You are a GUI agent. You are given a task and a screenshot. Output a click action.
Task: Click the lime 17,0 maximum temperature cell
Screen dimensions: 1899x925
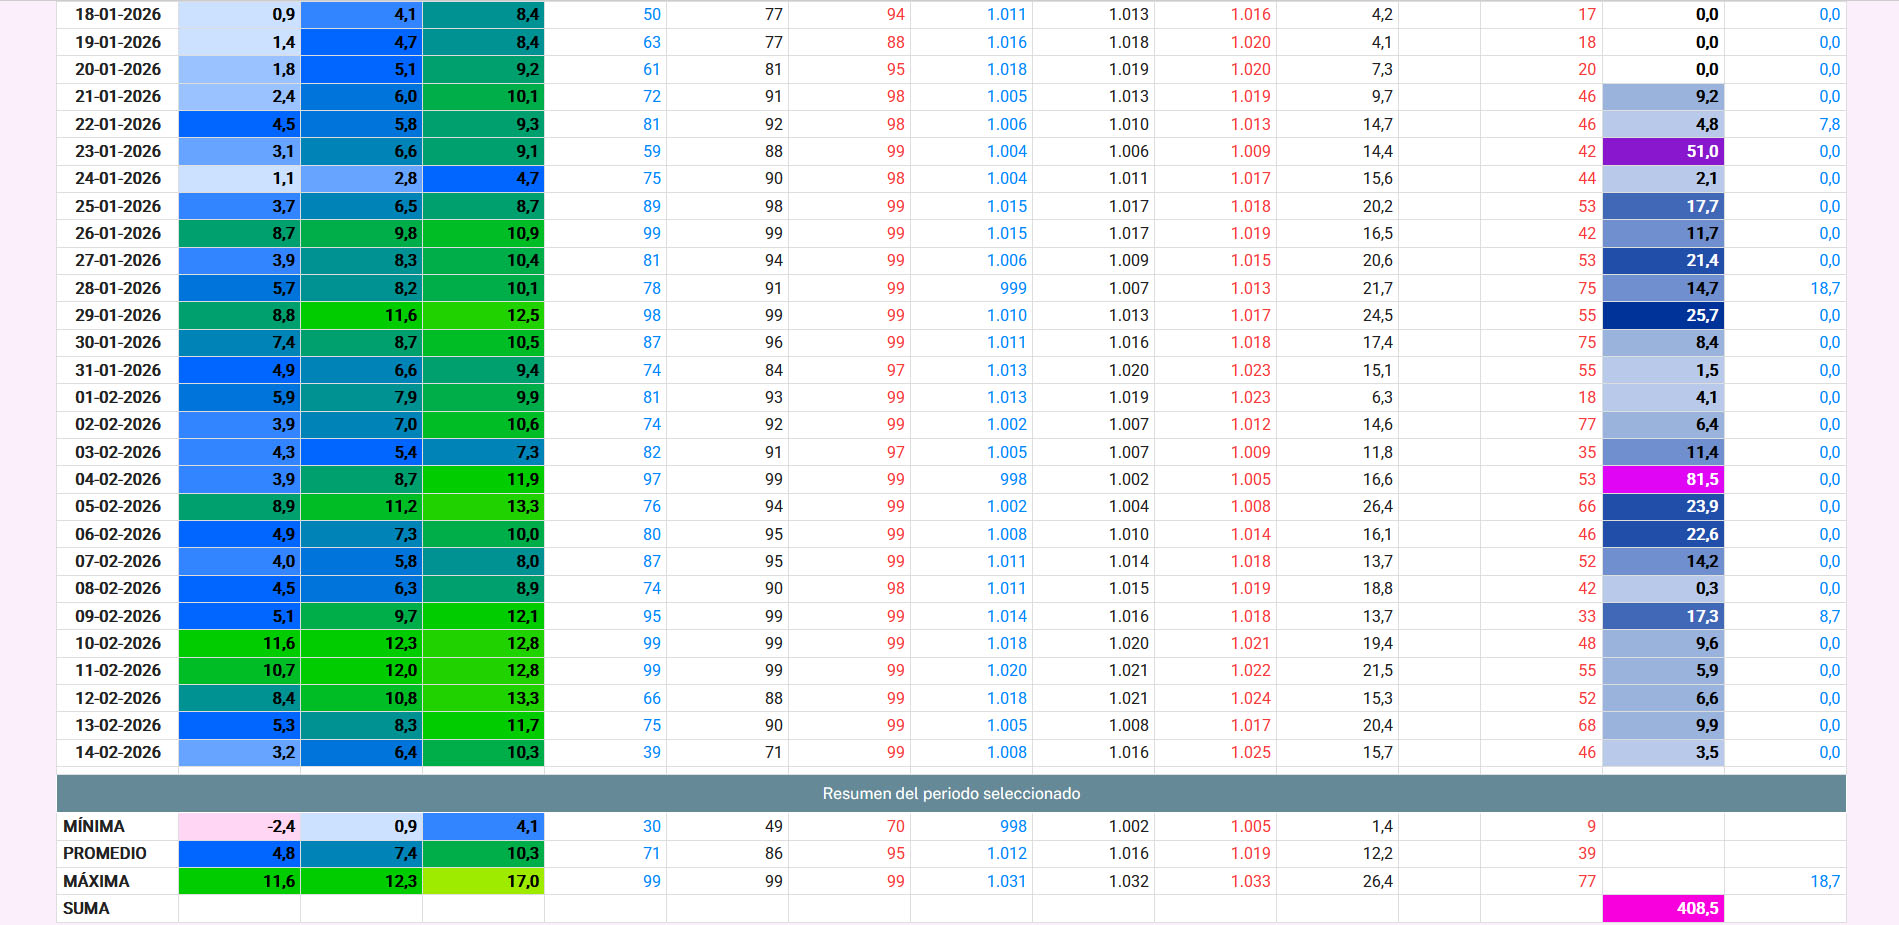pos(483,881)
